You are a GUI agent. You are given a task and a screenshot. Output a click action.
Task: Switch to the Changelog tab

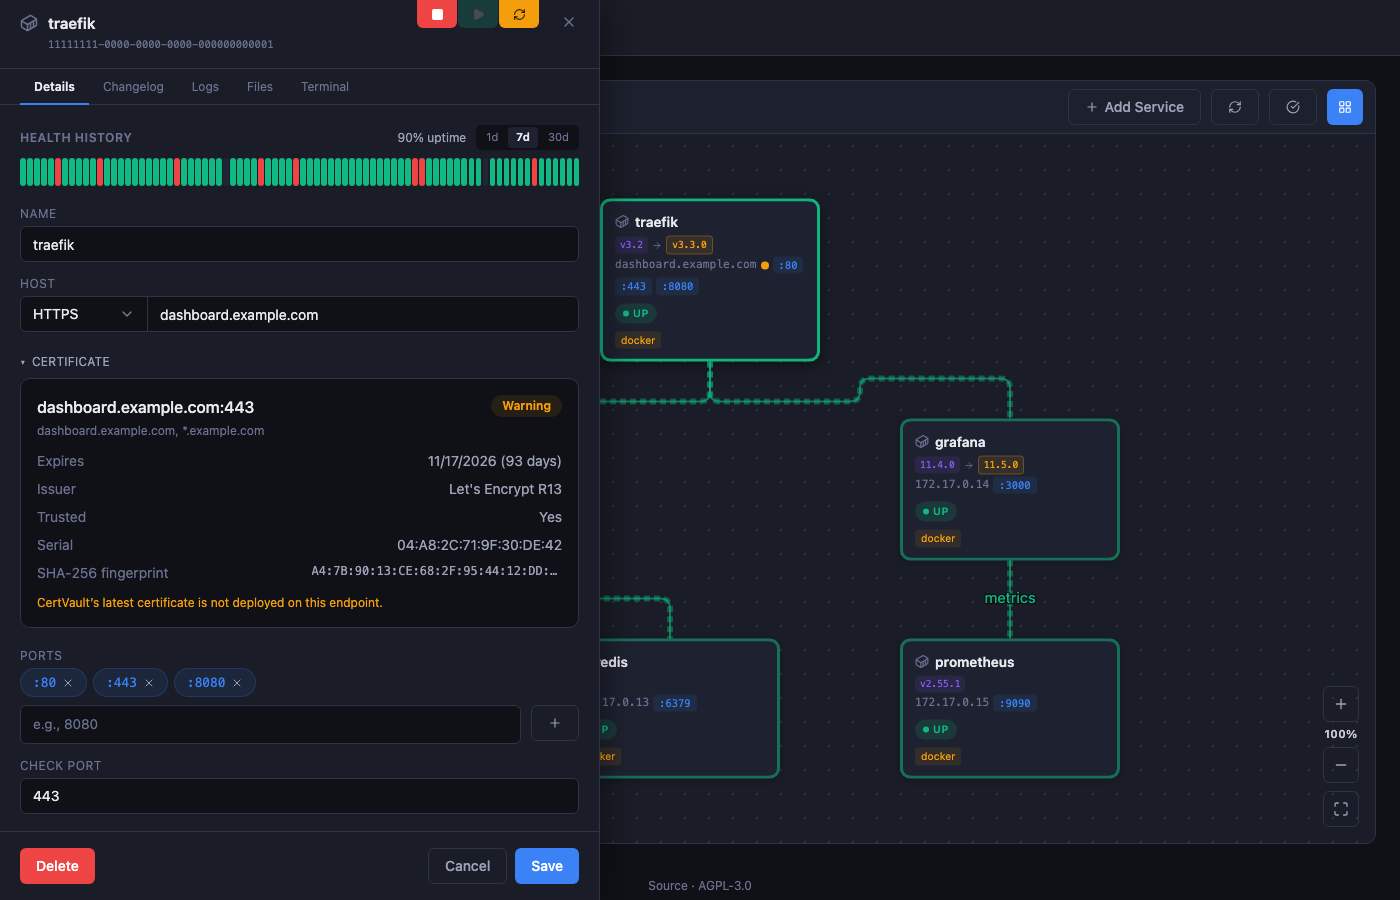(133, 87)
